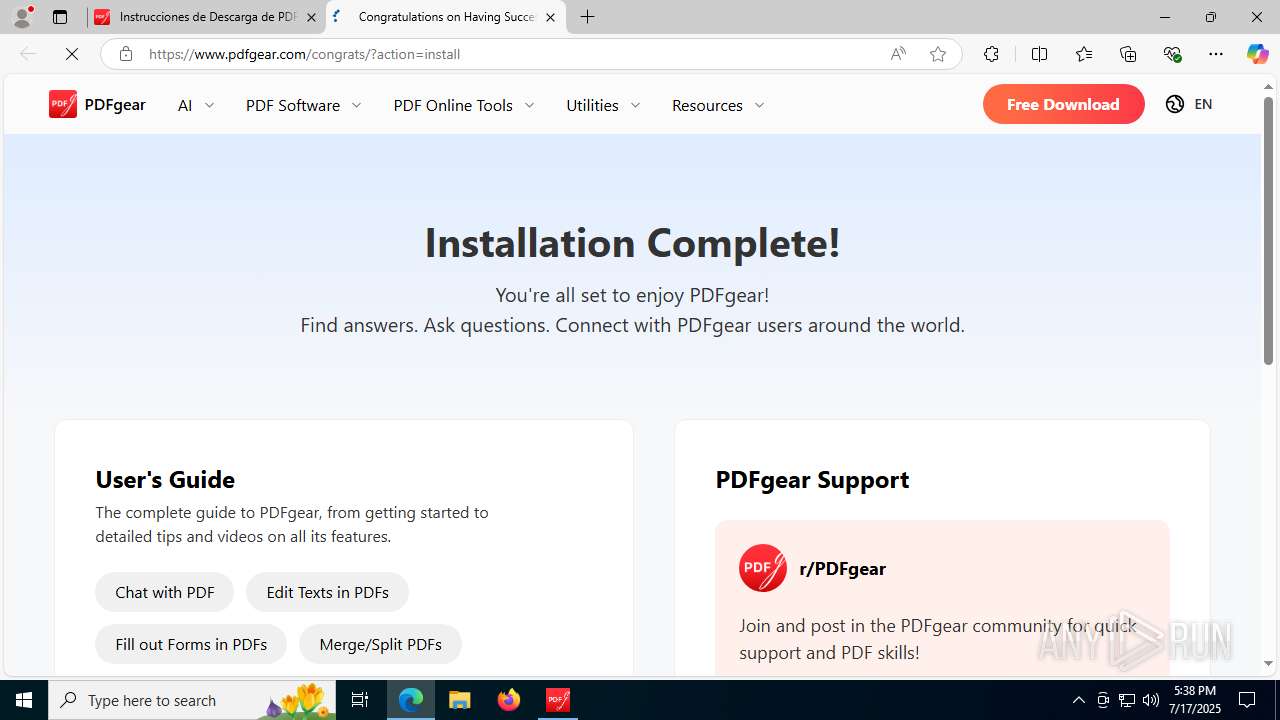
Task: Select the Congratulations tab
Action: (x=446, y=17)
